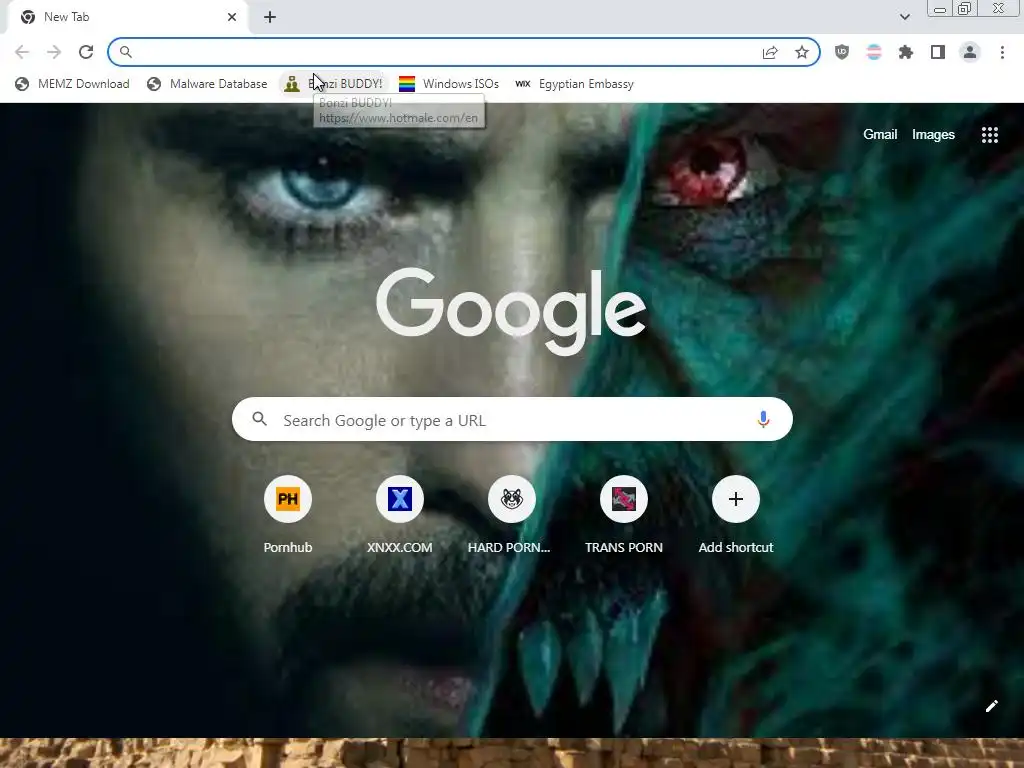Close the New Tab tab

[232, 17]
